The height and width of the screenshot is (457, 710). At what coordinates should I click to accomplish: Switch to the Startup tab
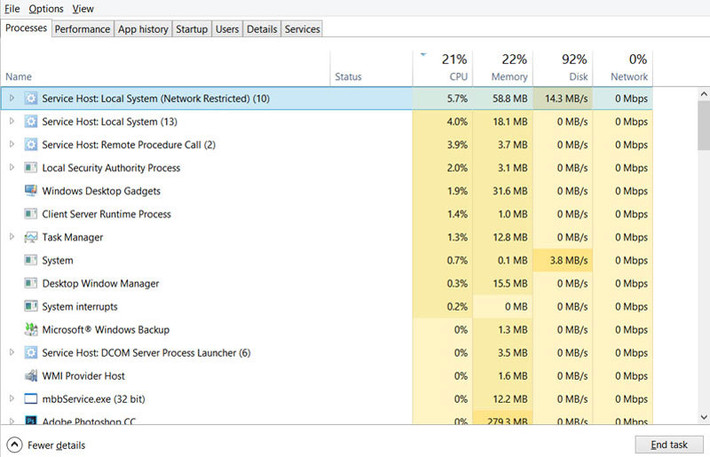click(x=192, y=29)
